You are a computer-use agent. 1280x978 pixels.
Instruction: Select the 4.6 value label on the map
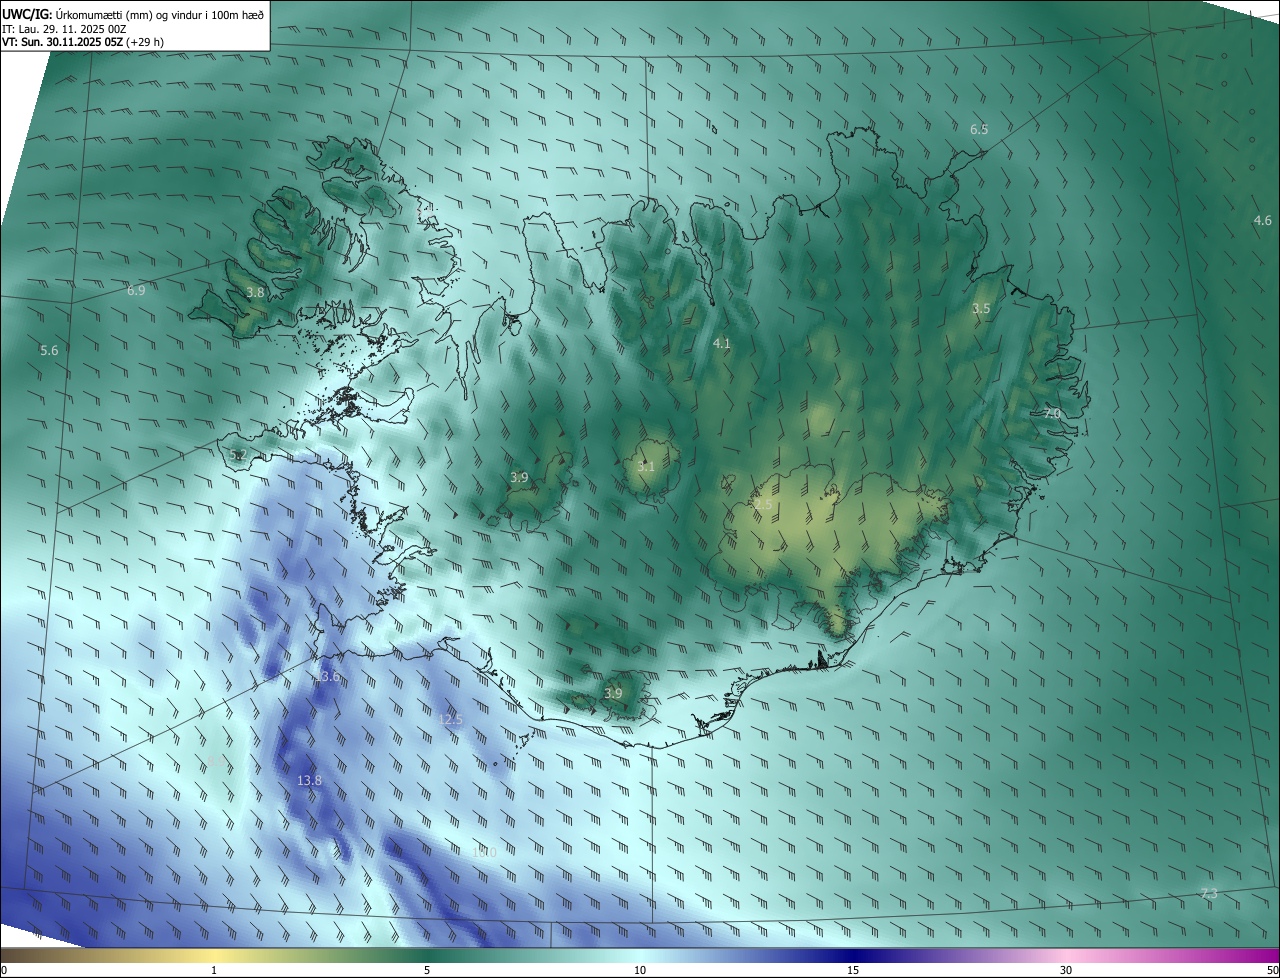1263,221
